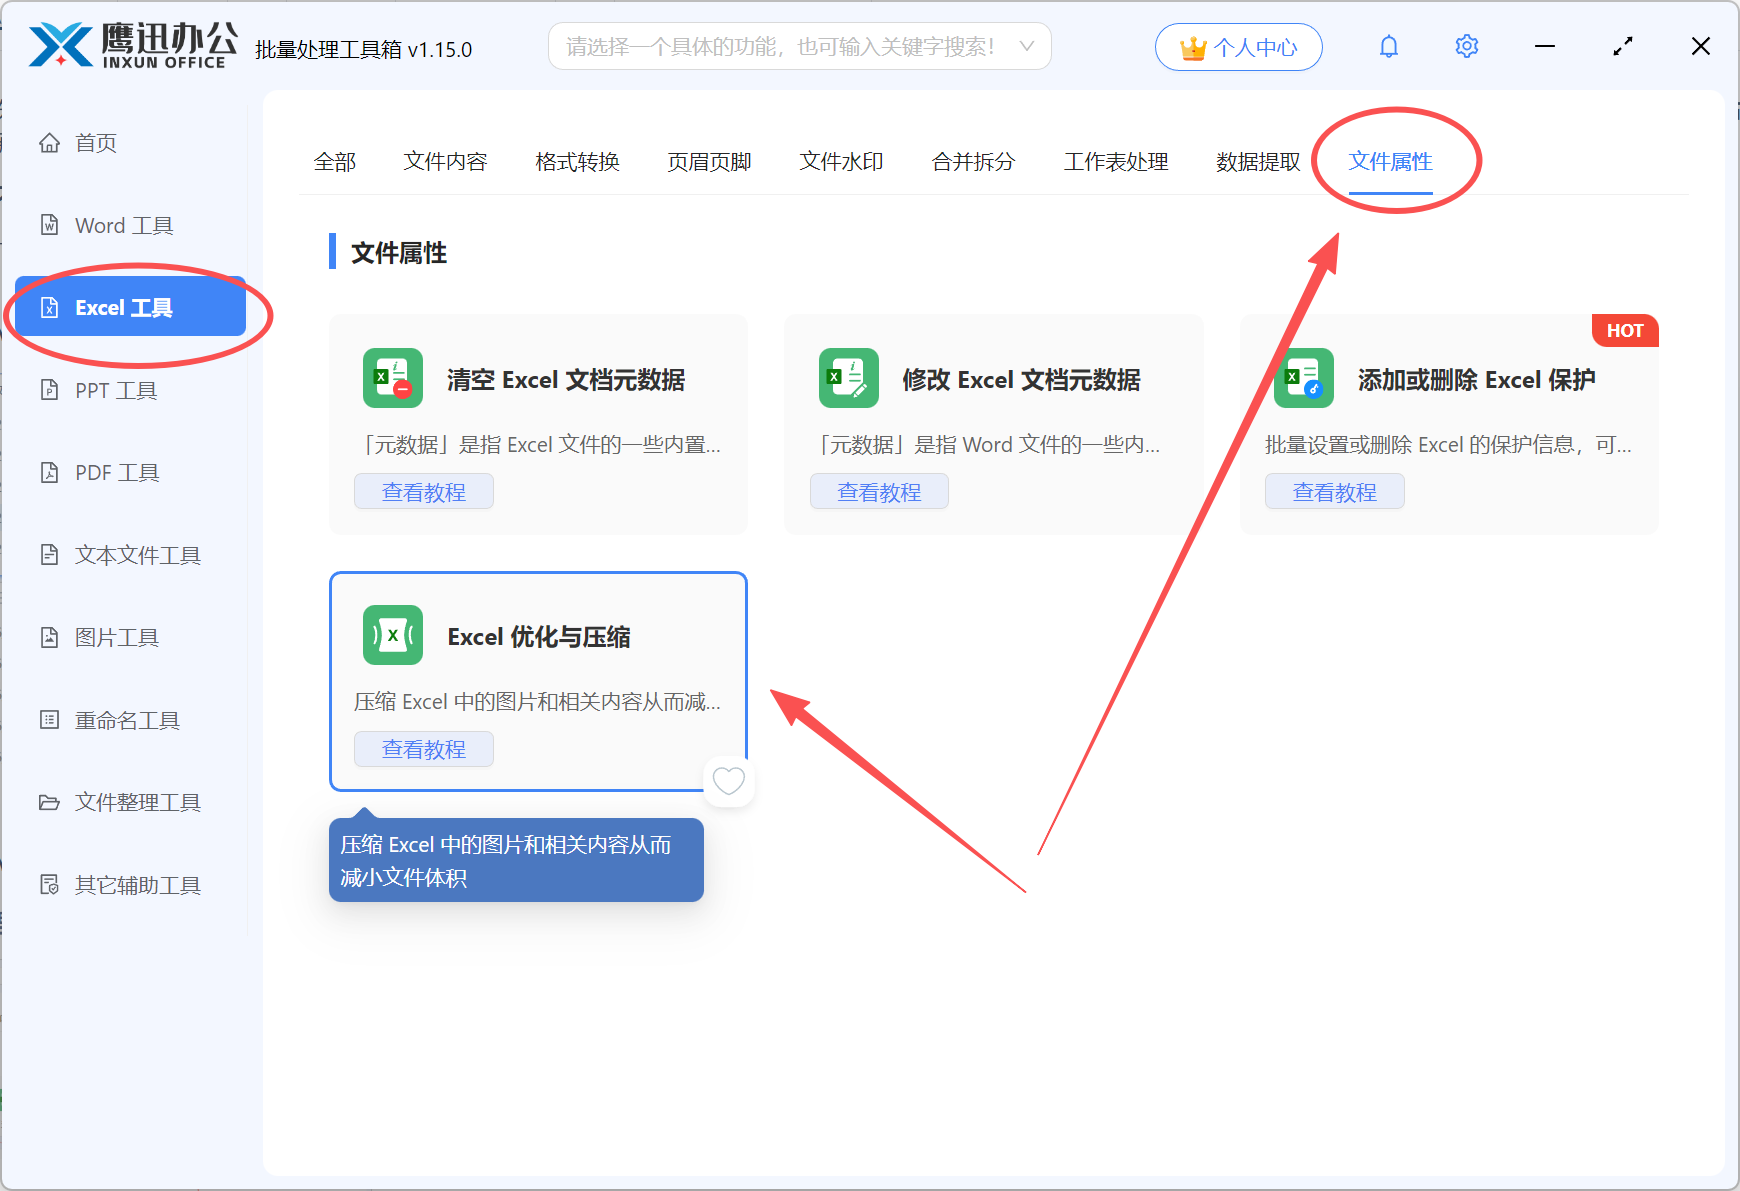Open the 文件整理工具 sidebar section
Viewport: 1740px width, 1191px height.
[137, 801]
